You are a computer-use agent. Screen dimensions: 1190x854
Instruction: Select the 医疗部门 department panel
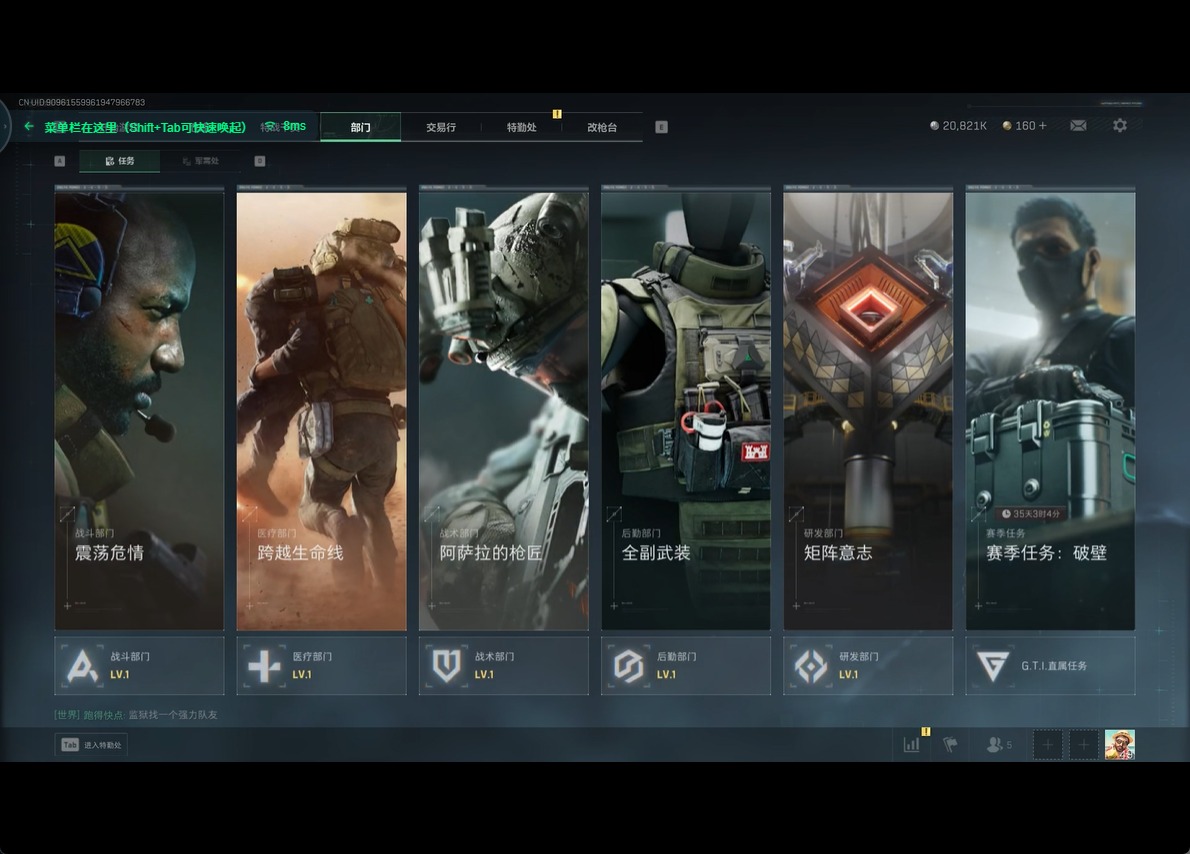click(321, 666)
